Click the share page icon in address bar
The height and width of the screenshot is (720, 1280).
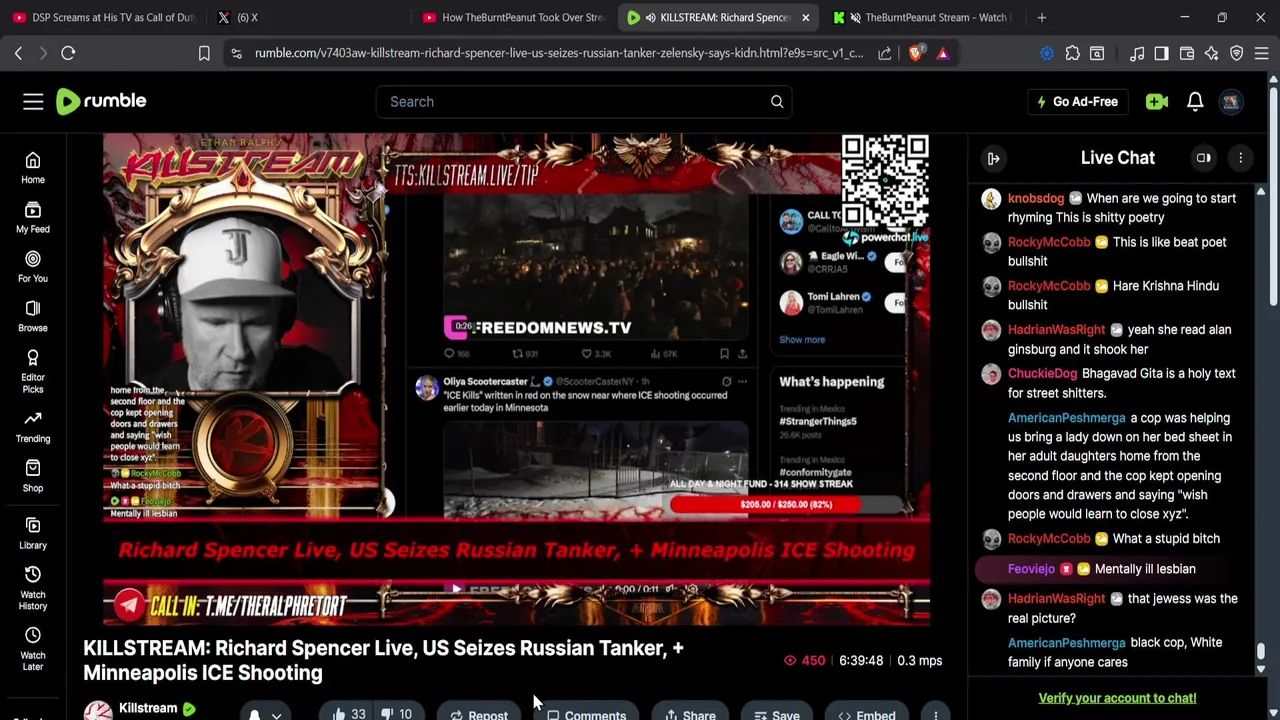tap(885, 53)
